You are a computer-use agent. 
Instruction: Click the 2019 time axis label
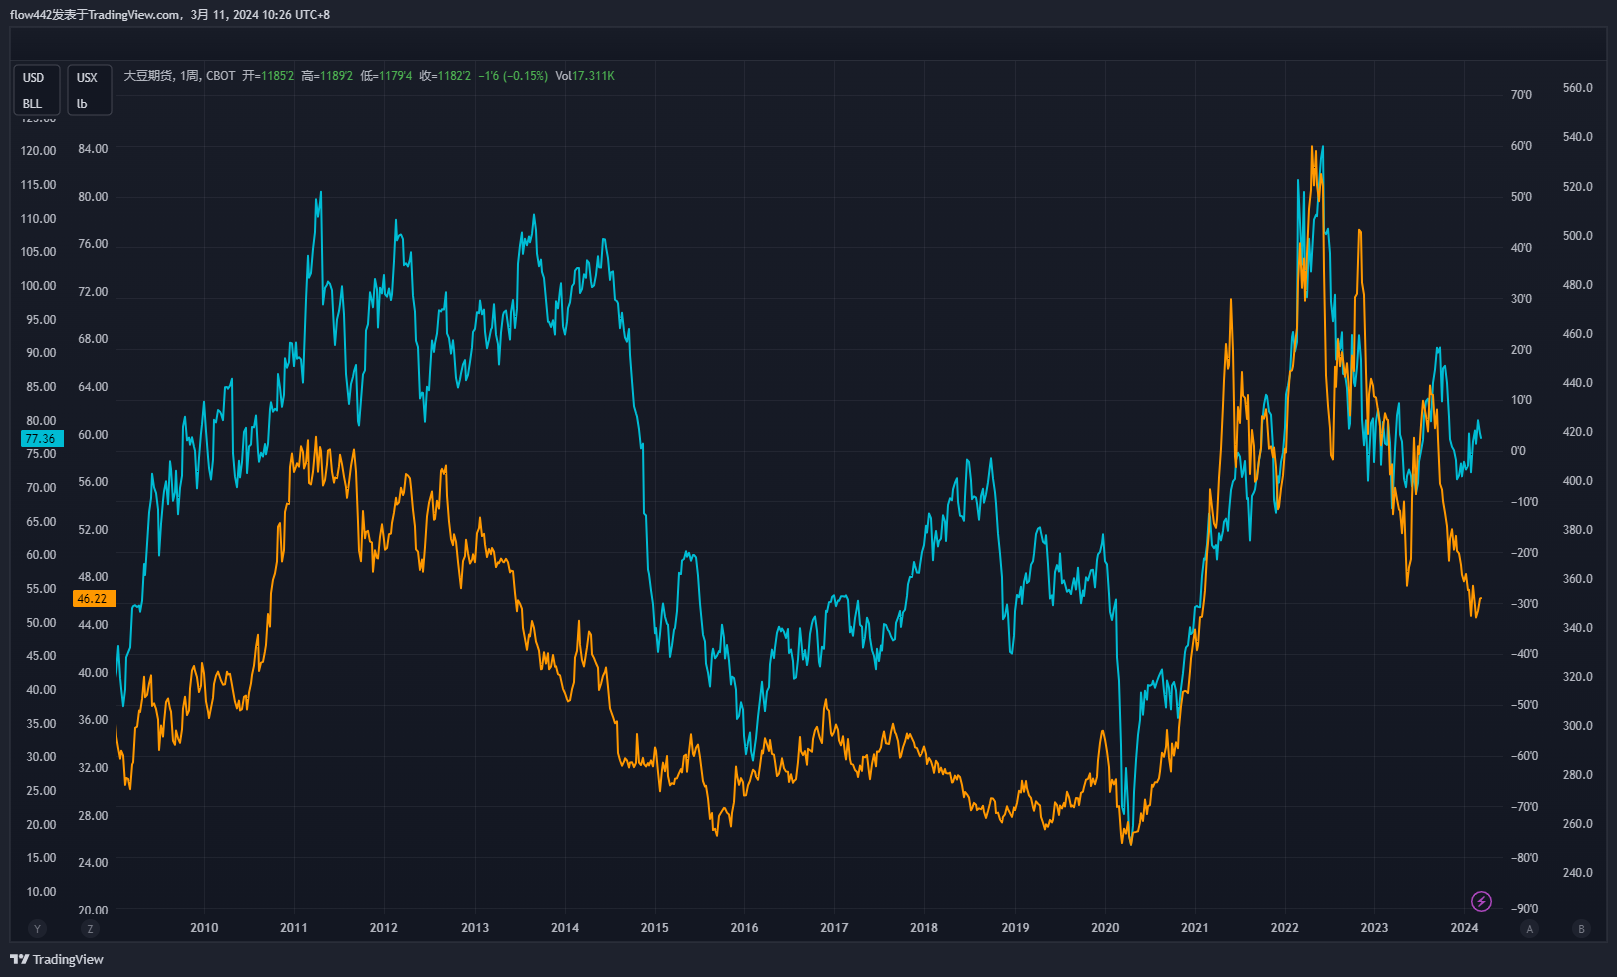1015,928
